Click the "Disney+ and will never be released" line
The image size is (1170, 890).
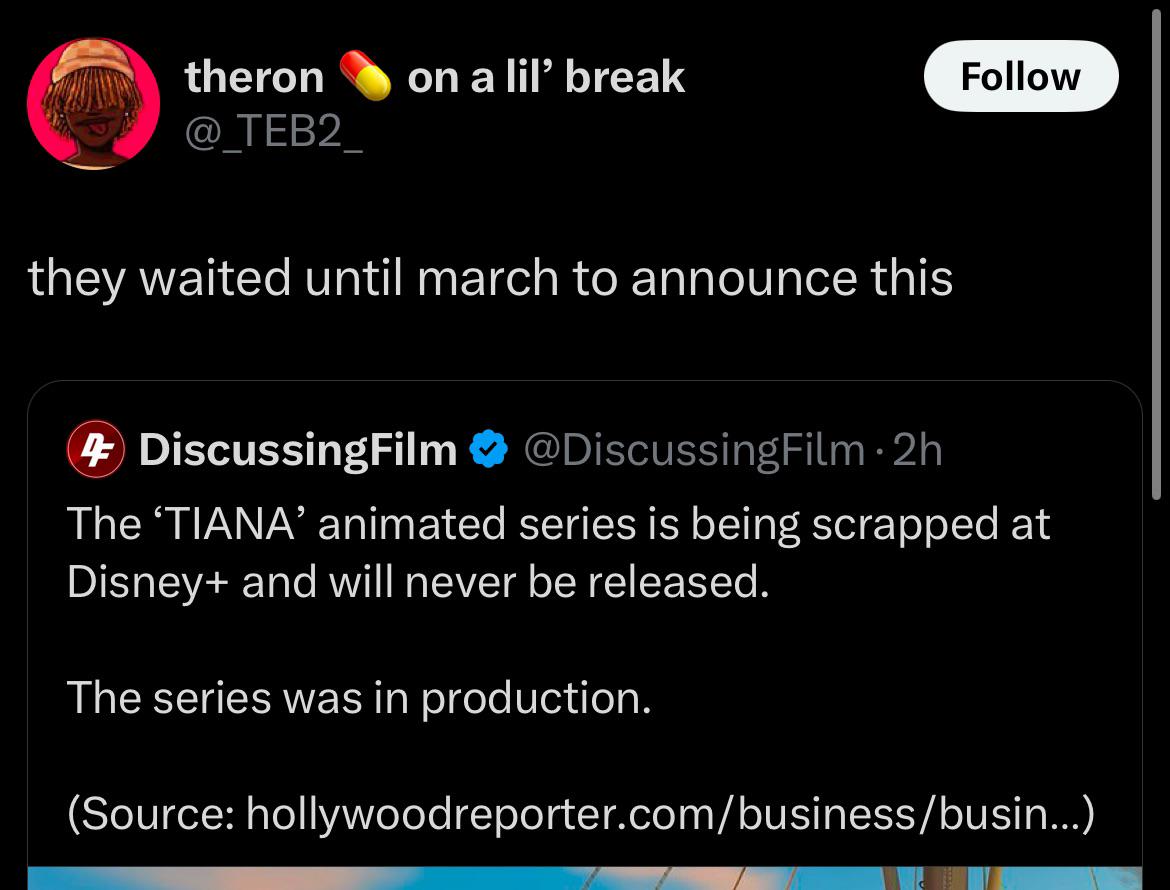[418, 581]
